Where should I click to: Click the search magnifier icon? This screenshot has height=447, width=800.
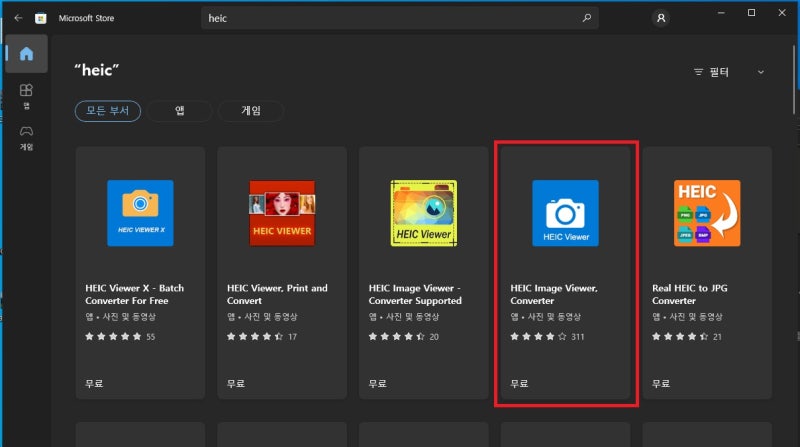pyautogui.click(x=587, y=18)
